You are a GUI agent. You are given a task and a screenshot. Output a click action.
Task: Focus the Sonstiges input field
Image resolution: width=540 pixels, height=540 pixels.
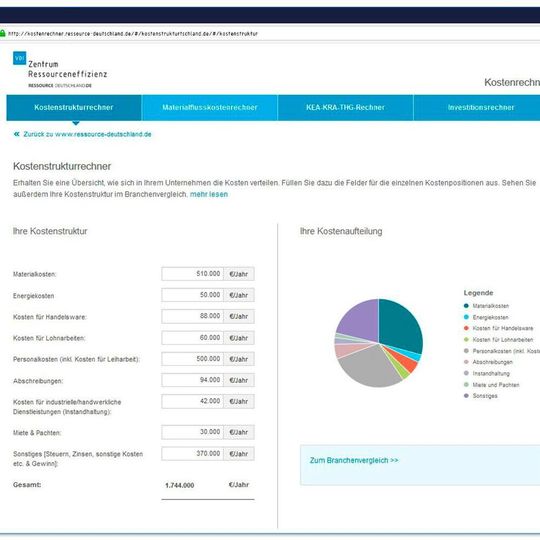pyautogui.click(x=193, y=454)
